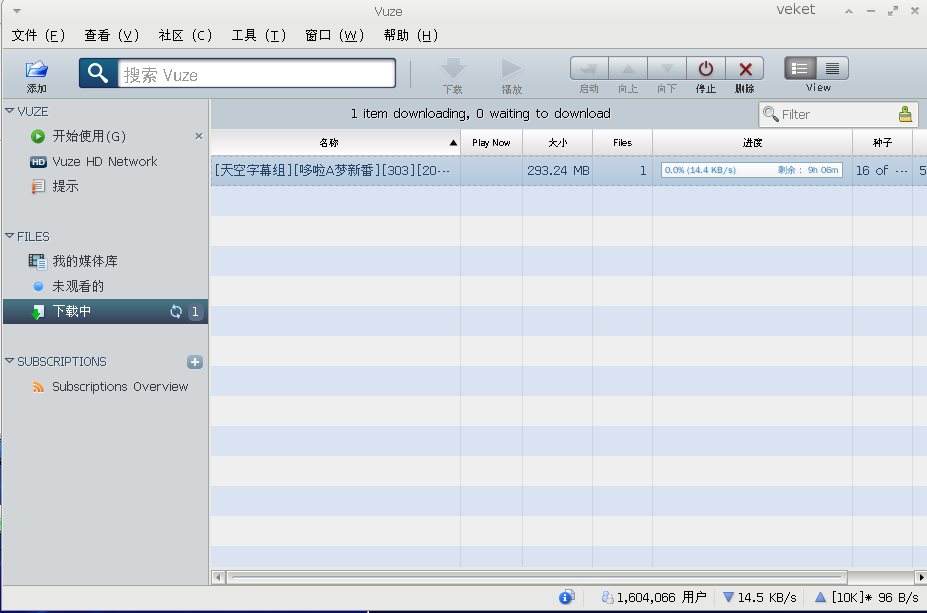
Task: Click the horizontal scrollbar left arrow
Action: (x=218, y=577)
